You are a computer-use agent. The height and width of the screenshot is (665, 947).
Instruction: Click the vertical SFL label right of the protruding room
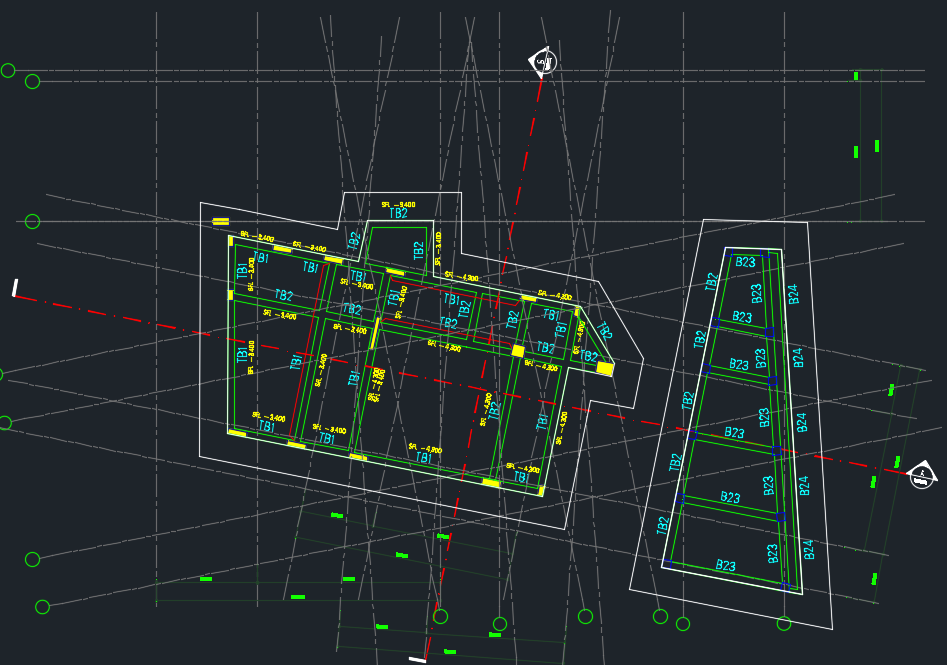point(438,248)
